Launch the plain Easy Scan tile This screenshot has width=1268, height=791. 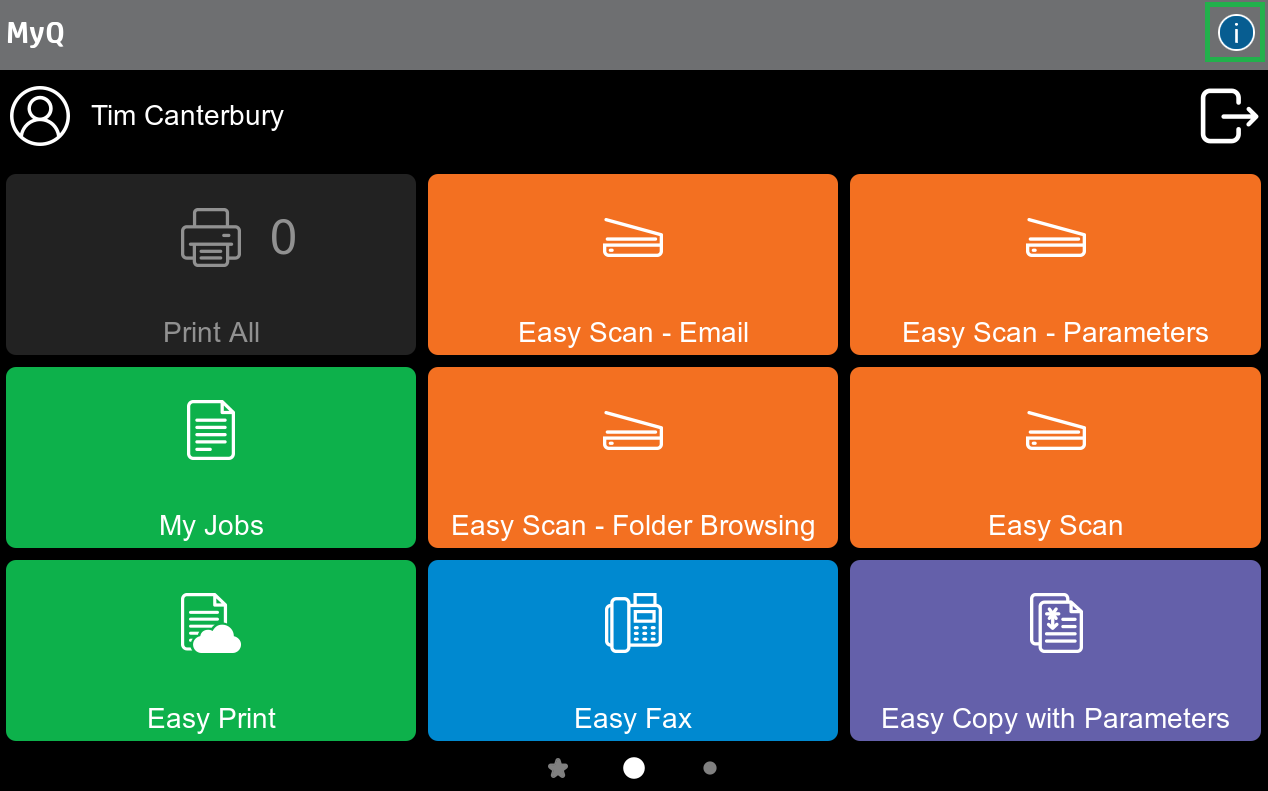tap(1055, 457)
